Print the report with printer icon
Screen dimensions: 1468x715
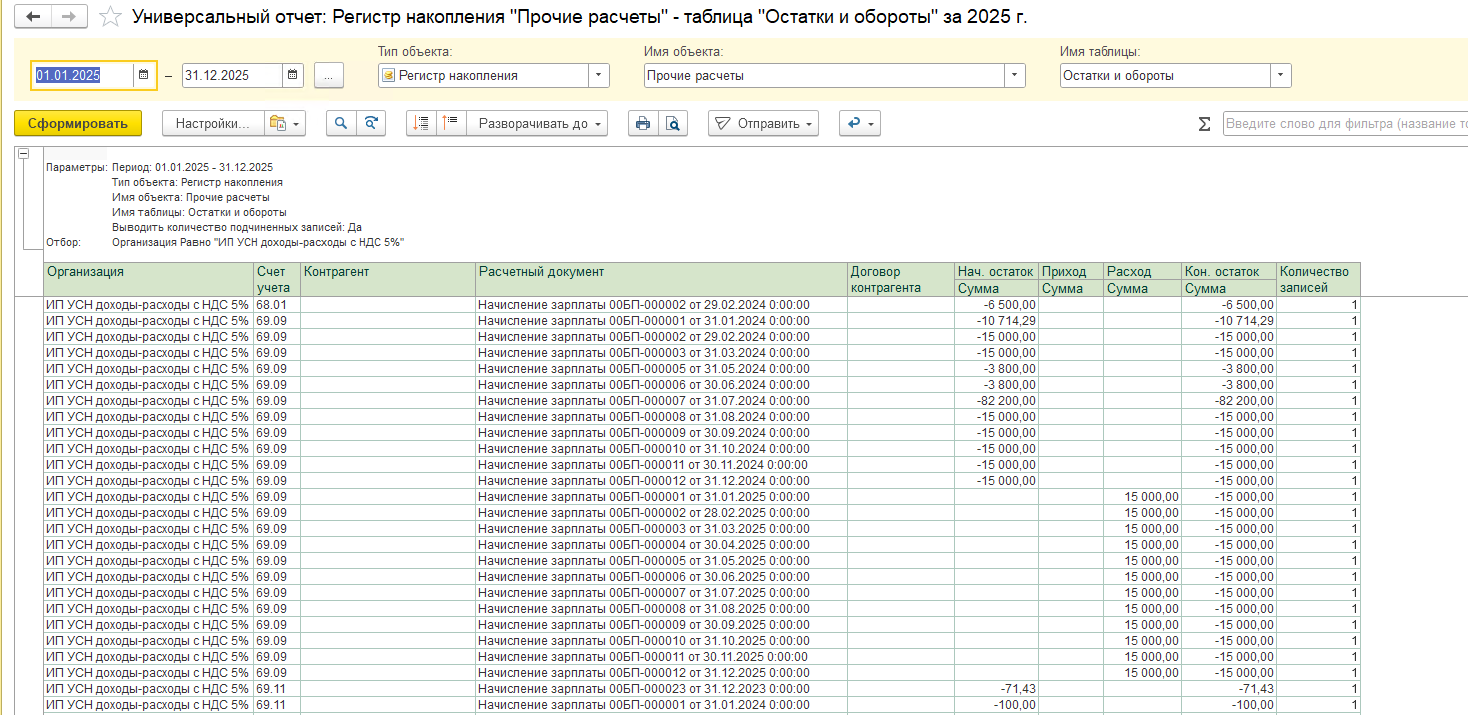[x=643, y=123]
